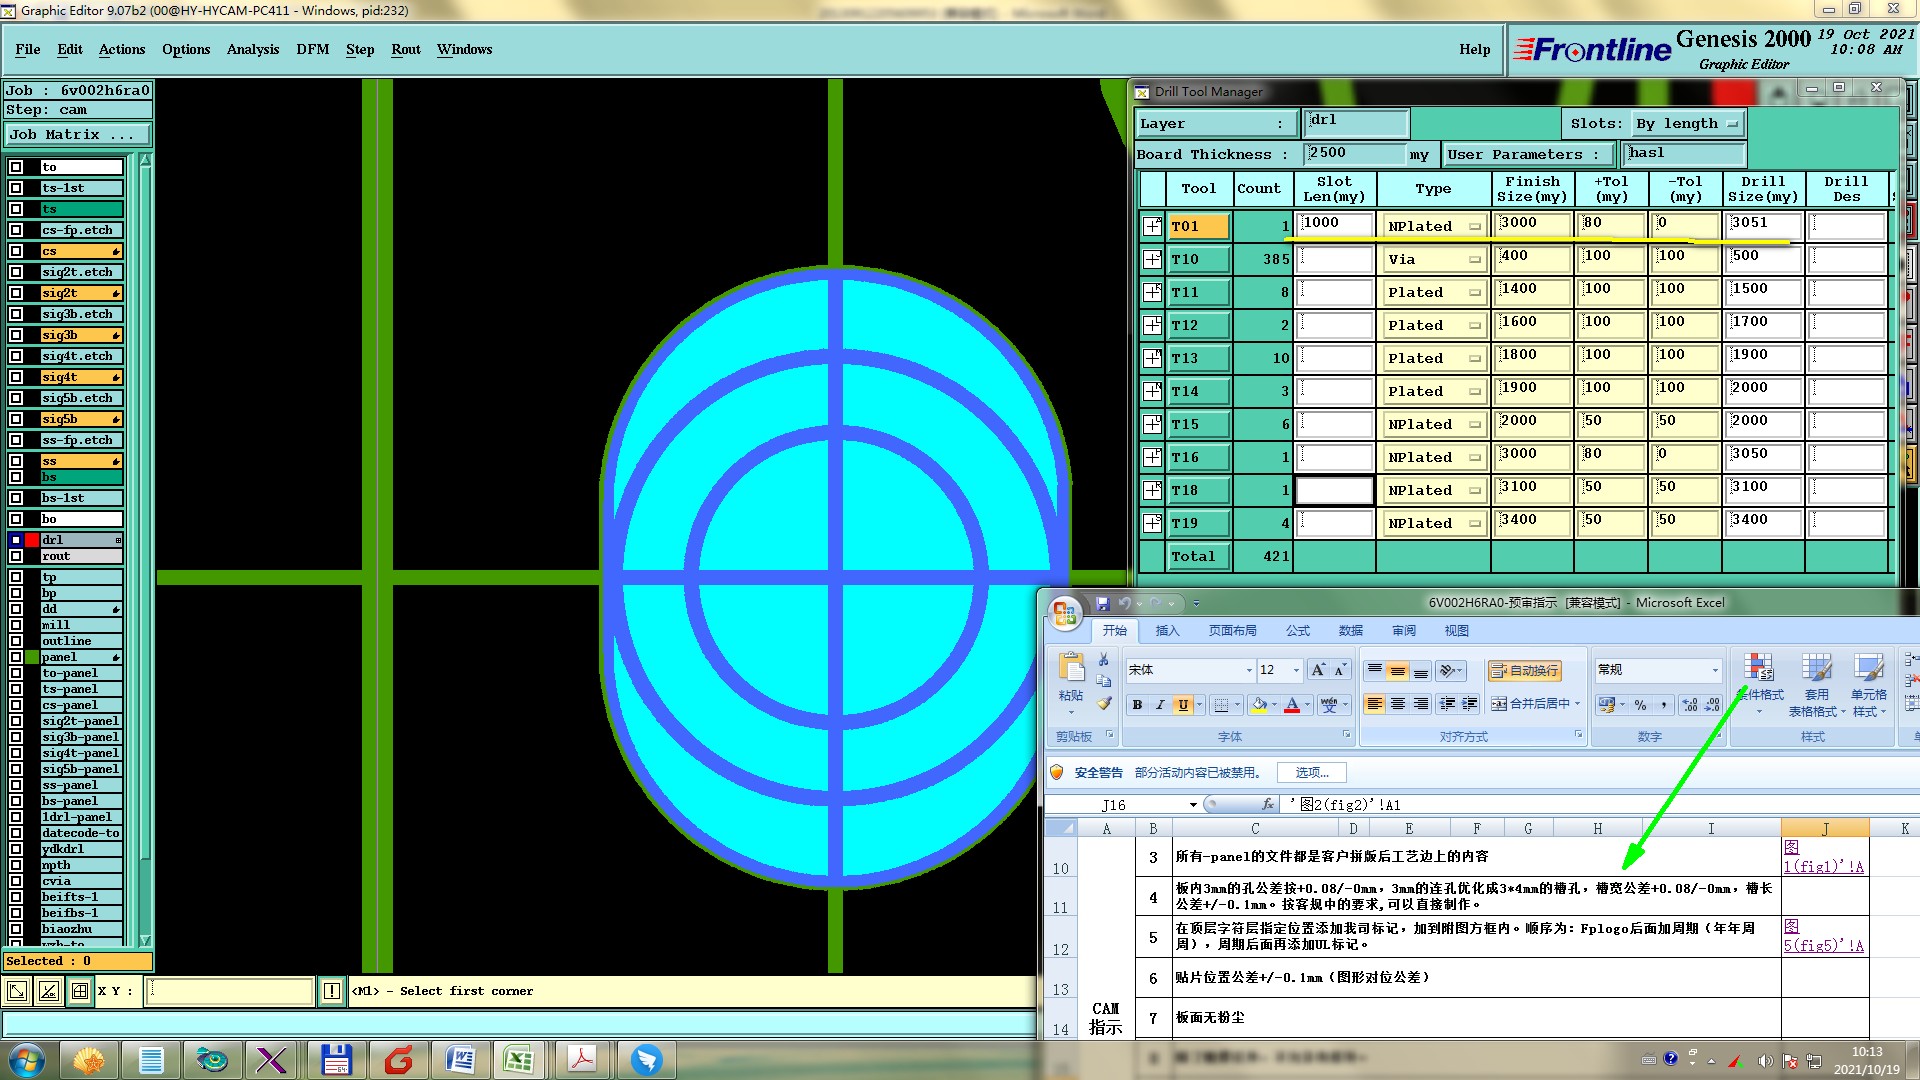Open Excel from the Windows taskbar
Image resolution: width=1920 pixels, height=1080 pixels.
pos(518,1060)
